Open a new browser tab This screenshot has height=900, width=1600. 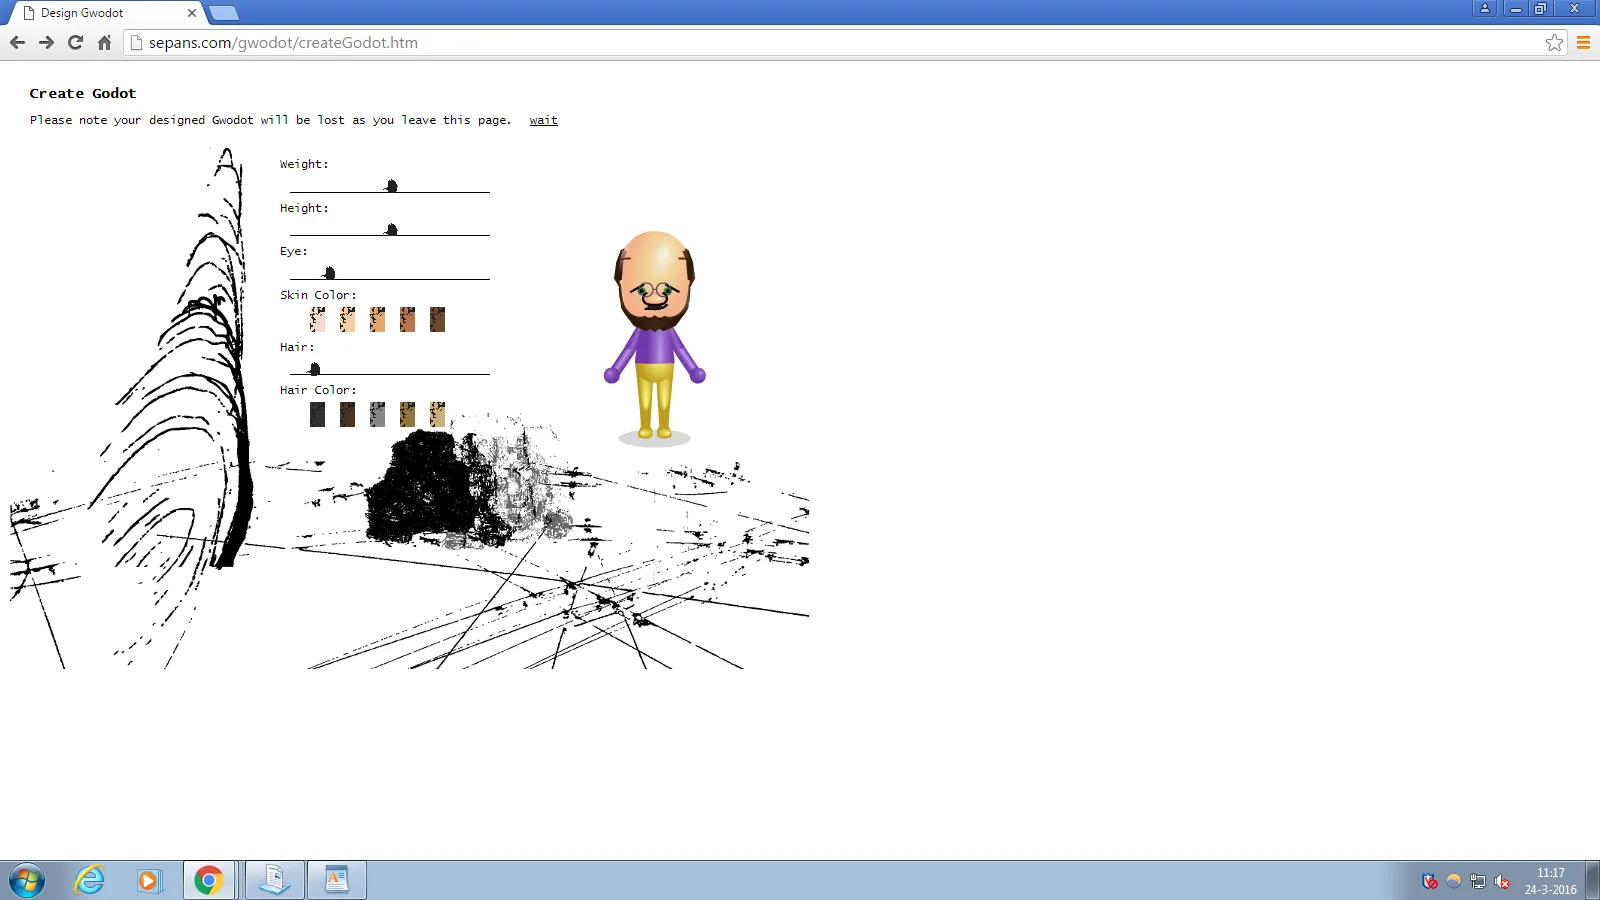click(224, 13)
